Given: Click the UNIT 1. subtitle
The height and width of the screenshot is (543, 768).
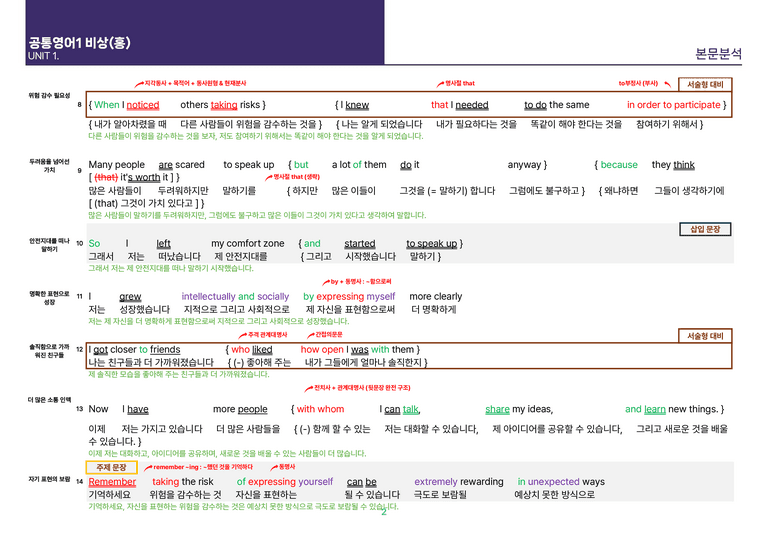Looking at the screenshot, I should click(x=43, y=56).
